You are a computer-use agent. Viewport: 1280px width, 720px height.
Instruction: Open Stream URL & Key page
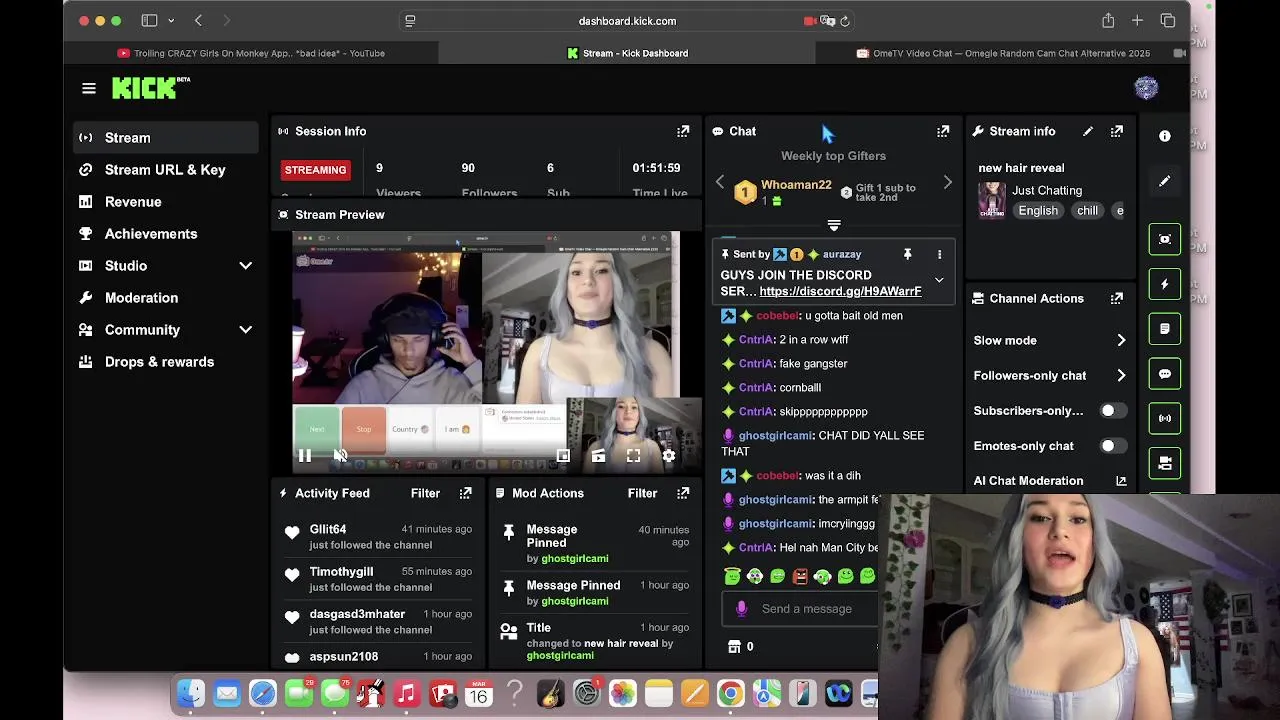[166, 169]
